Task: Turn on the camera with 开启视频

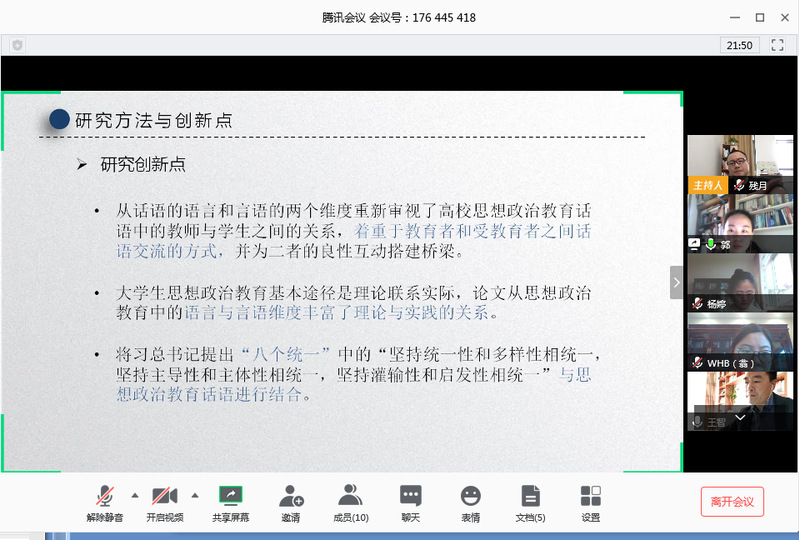Action: 164,496
